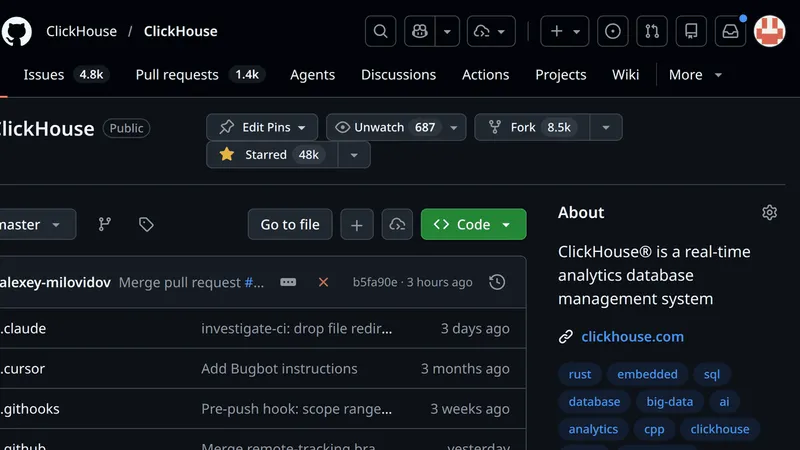Expand the Unwatch options arrow
The height and width of the screenshot is (450, 800).
pos(454,127)
